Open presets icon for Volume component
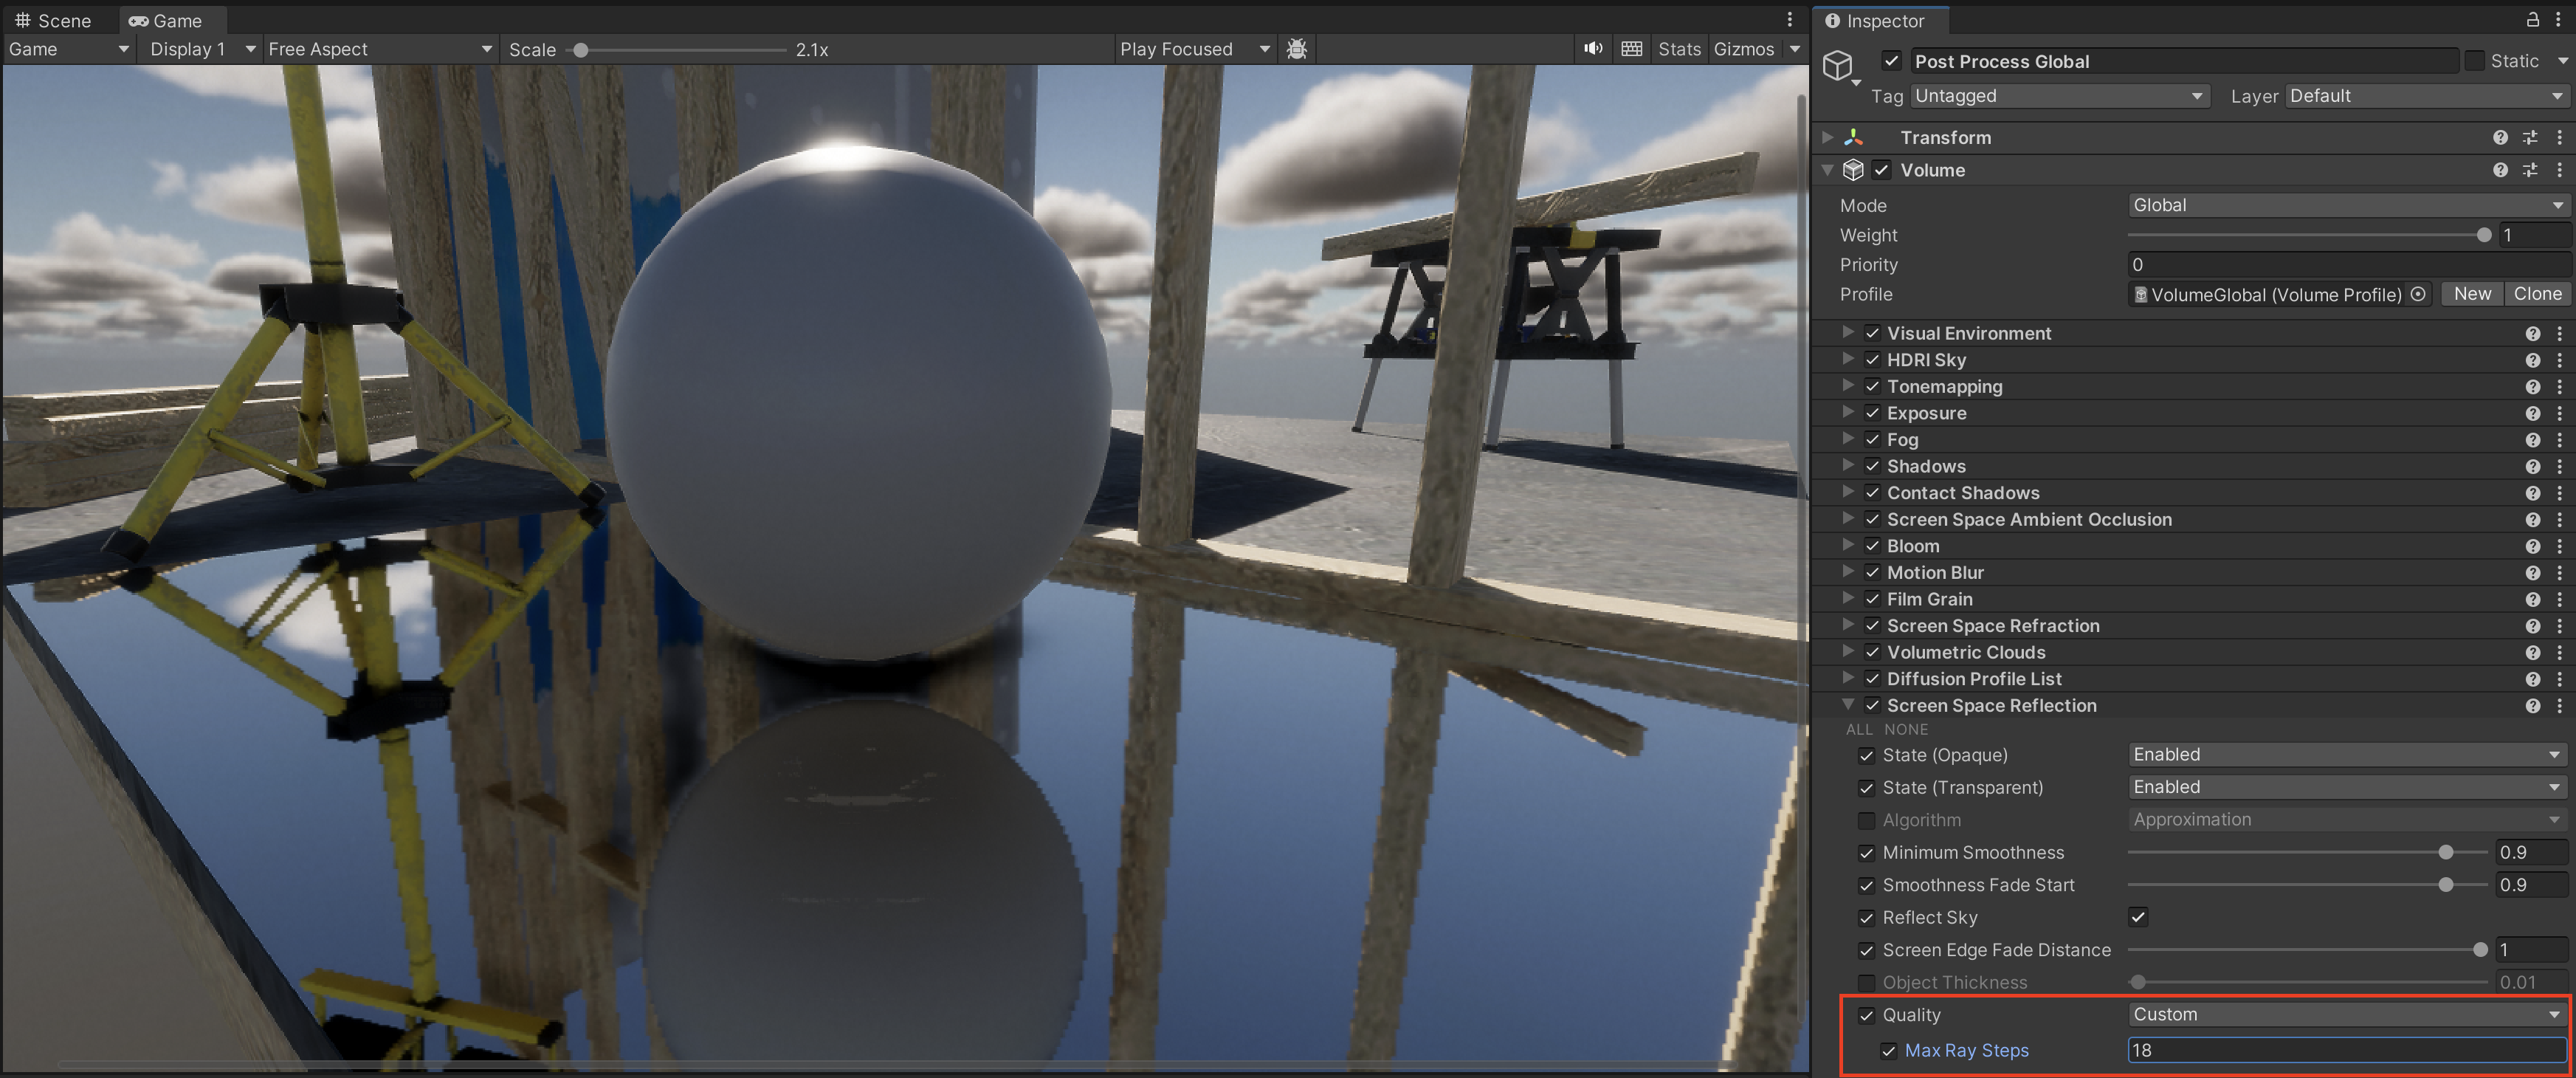The image size is (2576, 1078). (2530, 170)
